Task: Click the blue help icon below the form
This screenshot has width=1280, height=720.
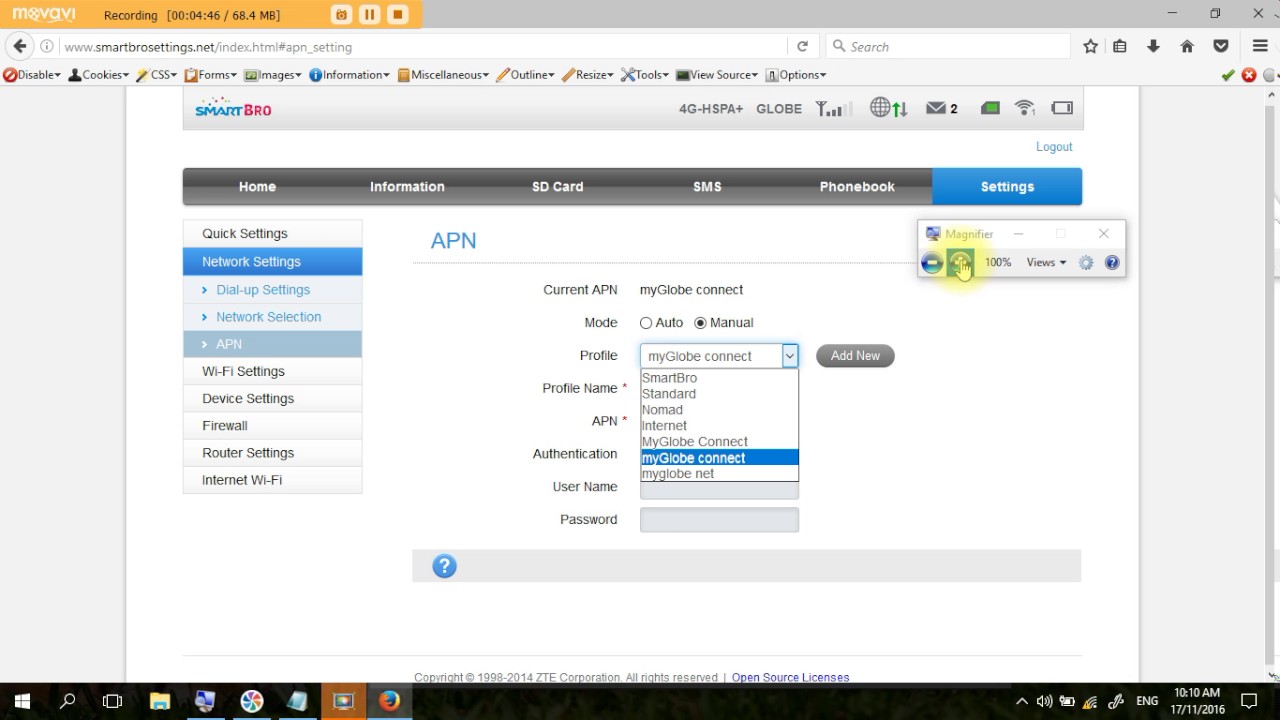Action: (x=444, y=566)
